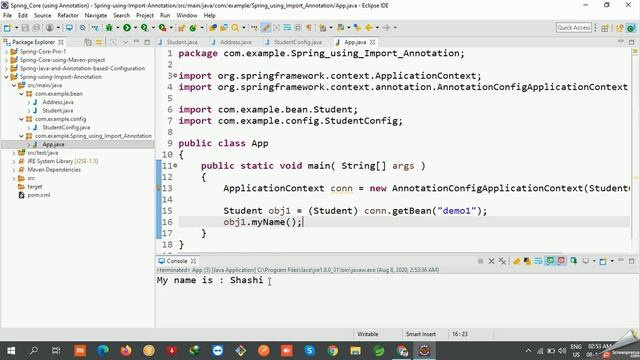Open the File menu
Viewport: 640px width, 360px height.
[7, 16]
